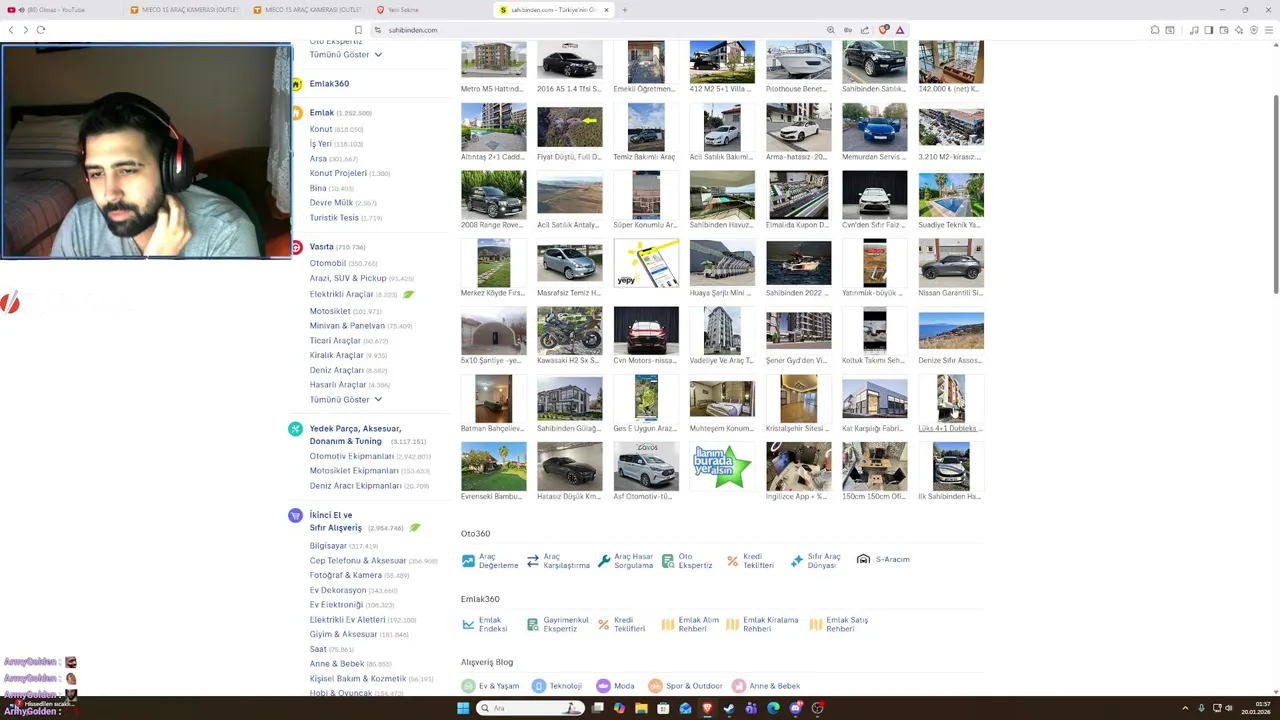Open the Kawasaki H2 SX listing thumbnail
Image resolution: width=1280 pixels, height=720 pixels.
click(x=570, y=331)
